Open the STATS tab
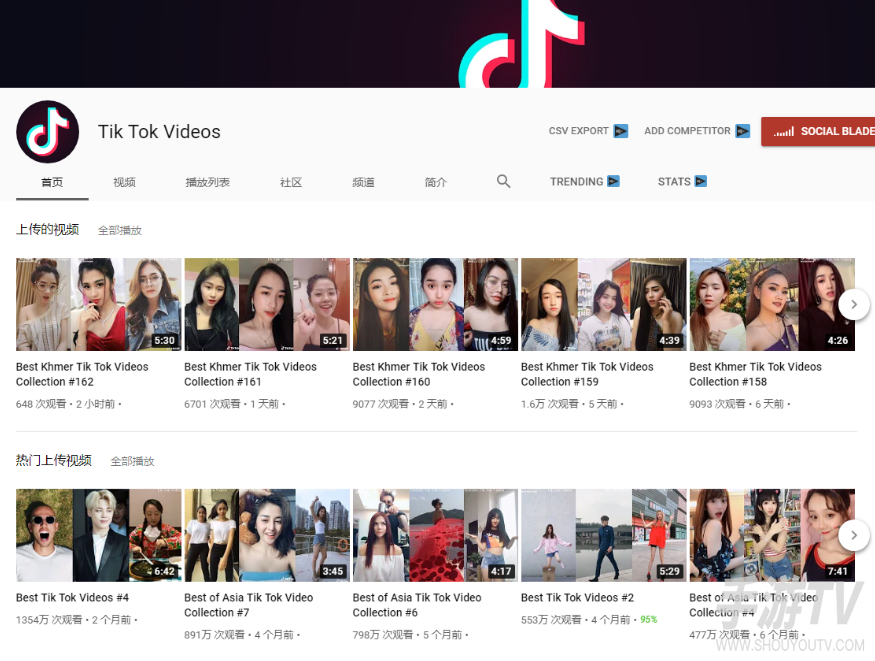 [x=682, y=182]
